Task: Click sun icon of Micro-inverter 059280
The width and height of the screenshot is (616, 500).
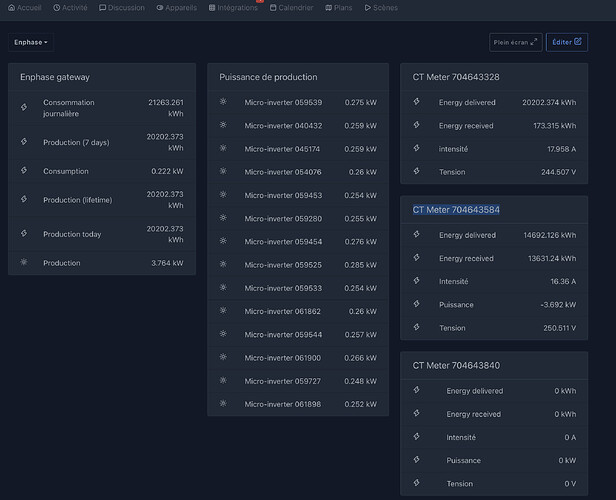Action: point(223,218)
